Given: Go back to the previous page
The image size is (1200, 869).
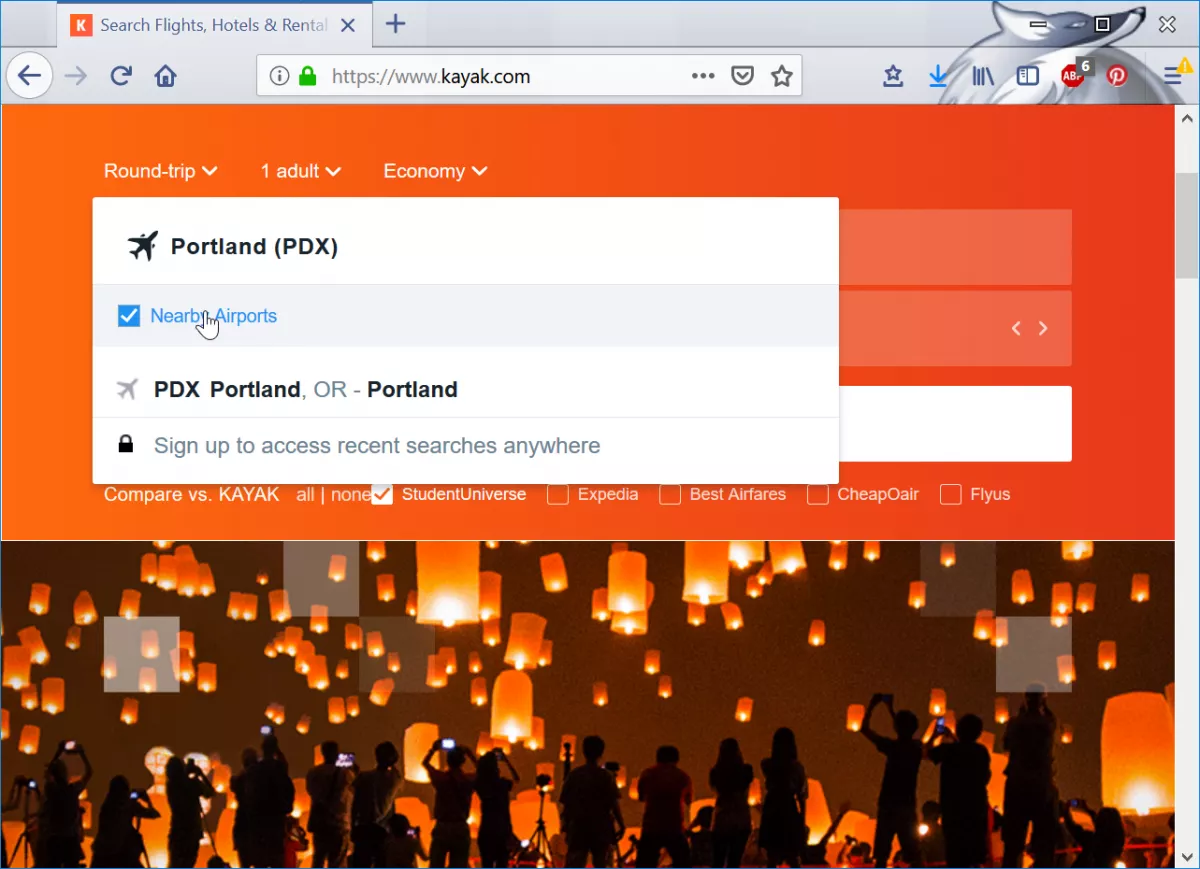Looking at the screenshot, I should pyautogui.click(x=30, y=76).
